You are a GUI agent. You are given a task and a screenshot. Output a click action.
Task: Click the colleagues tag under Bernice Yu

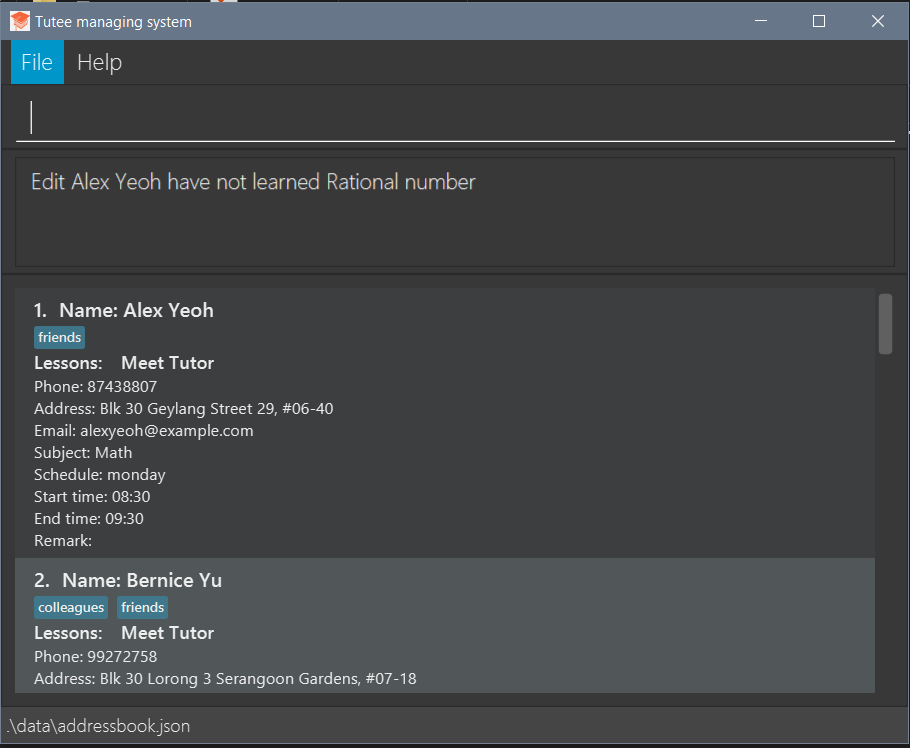pos(71,608)
